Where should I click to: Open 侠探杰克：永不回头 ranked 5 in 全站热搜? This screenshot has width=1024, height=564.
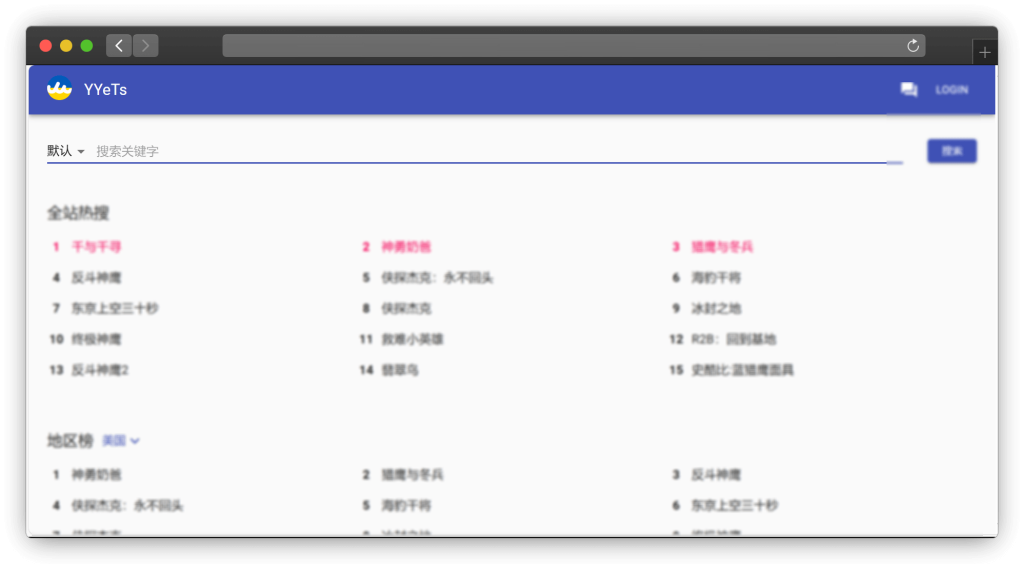click(x=437, y=277)
